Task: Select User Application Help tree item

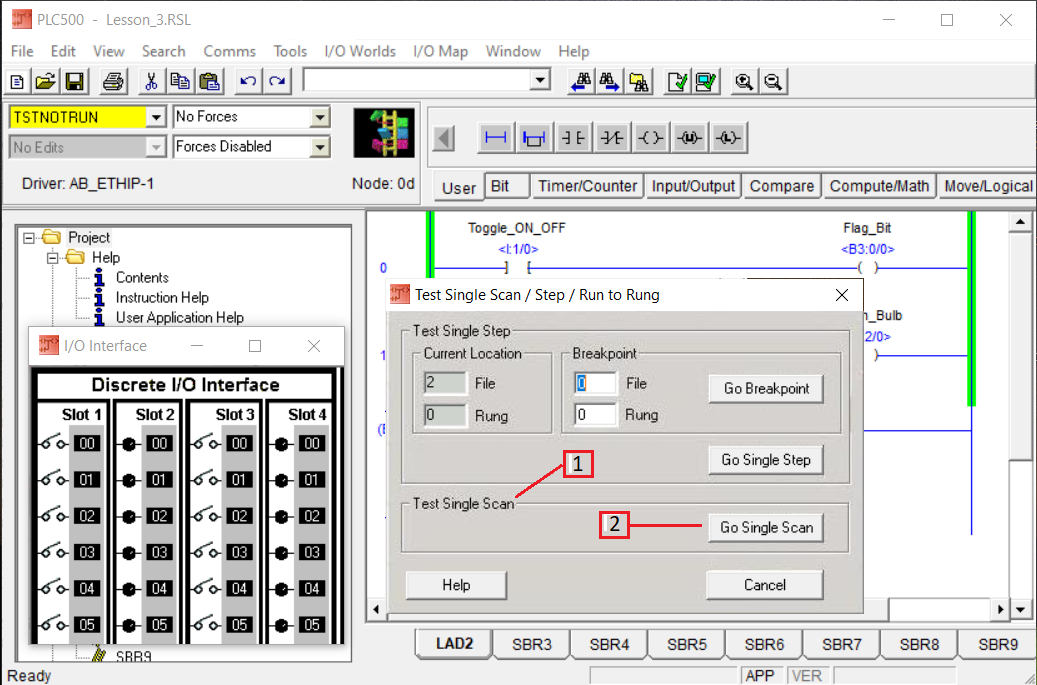Action: click(180, 317)
